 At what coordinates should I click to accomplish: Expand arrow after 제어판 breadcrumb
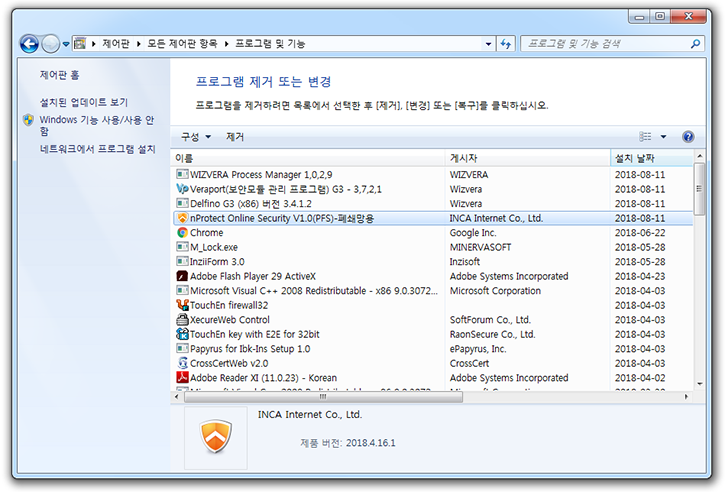pos(138,44)
